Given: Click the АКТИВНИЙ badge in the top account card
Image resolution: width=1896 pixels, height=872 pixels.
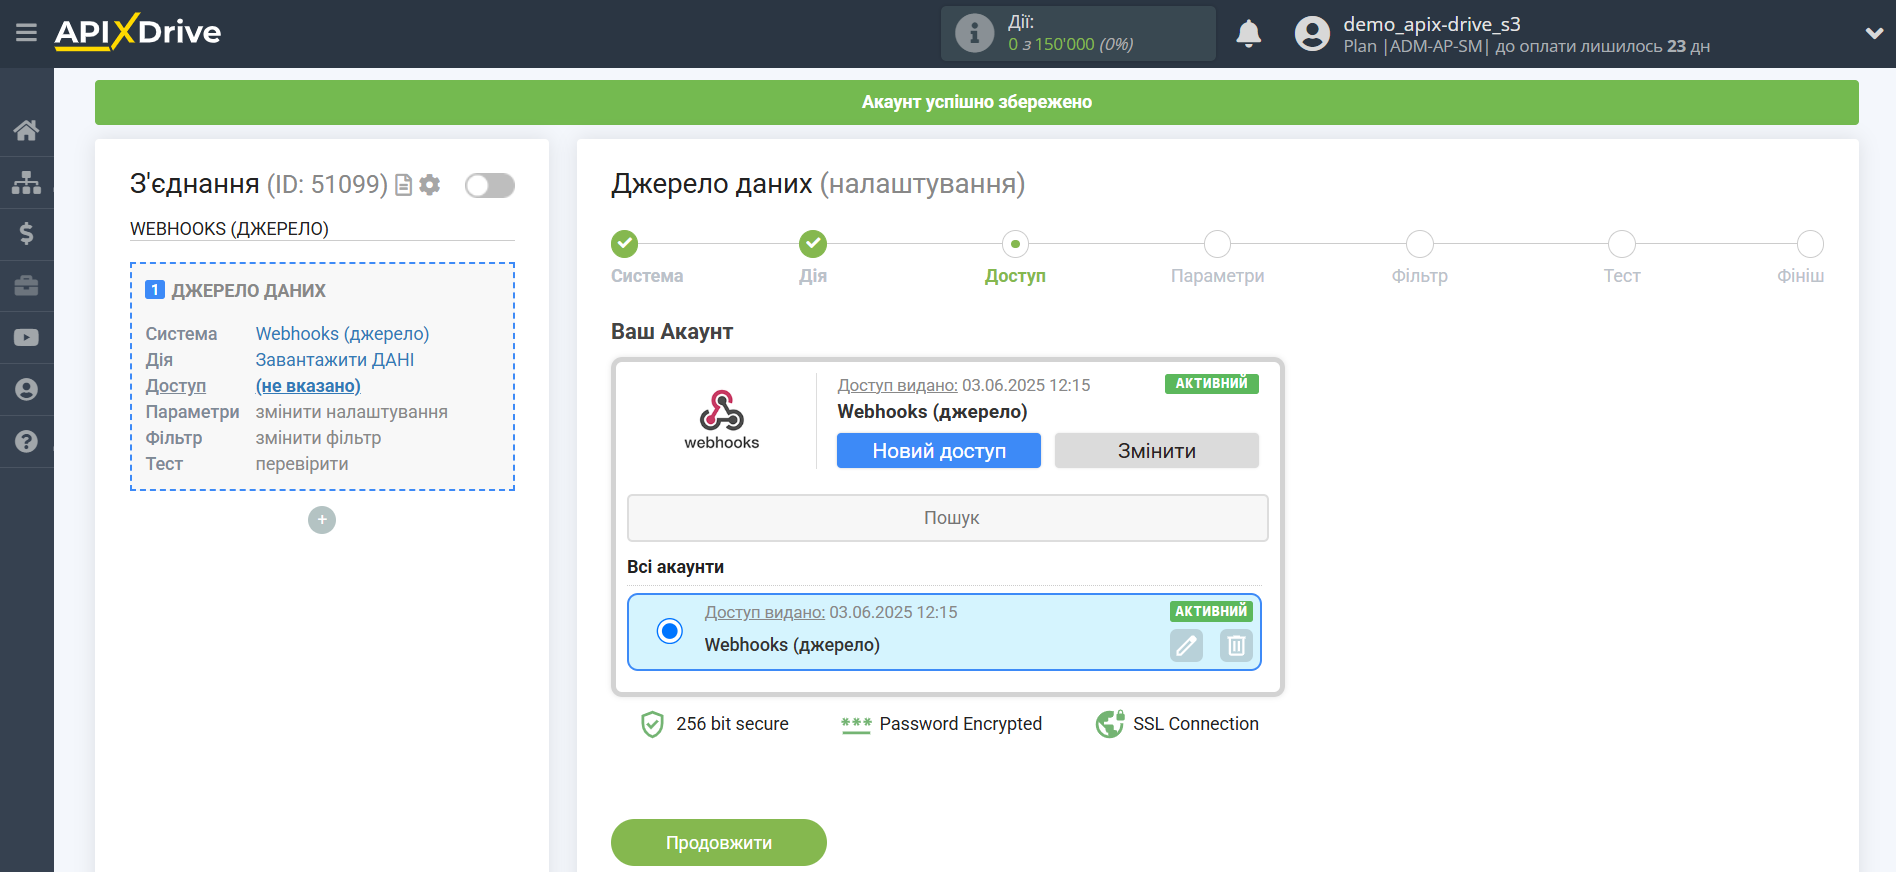Looking at the screenshot, I should click(x=1211, y=384).
